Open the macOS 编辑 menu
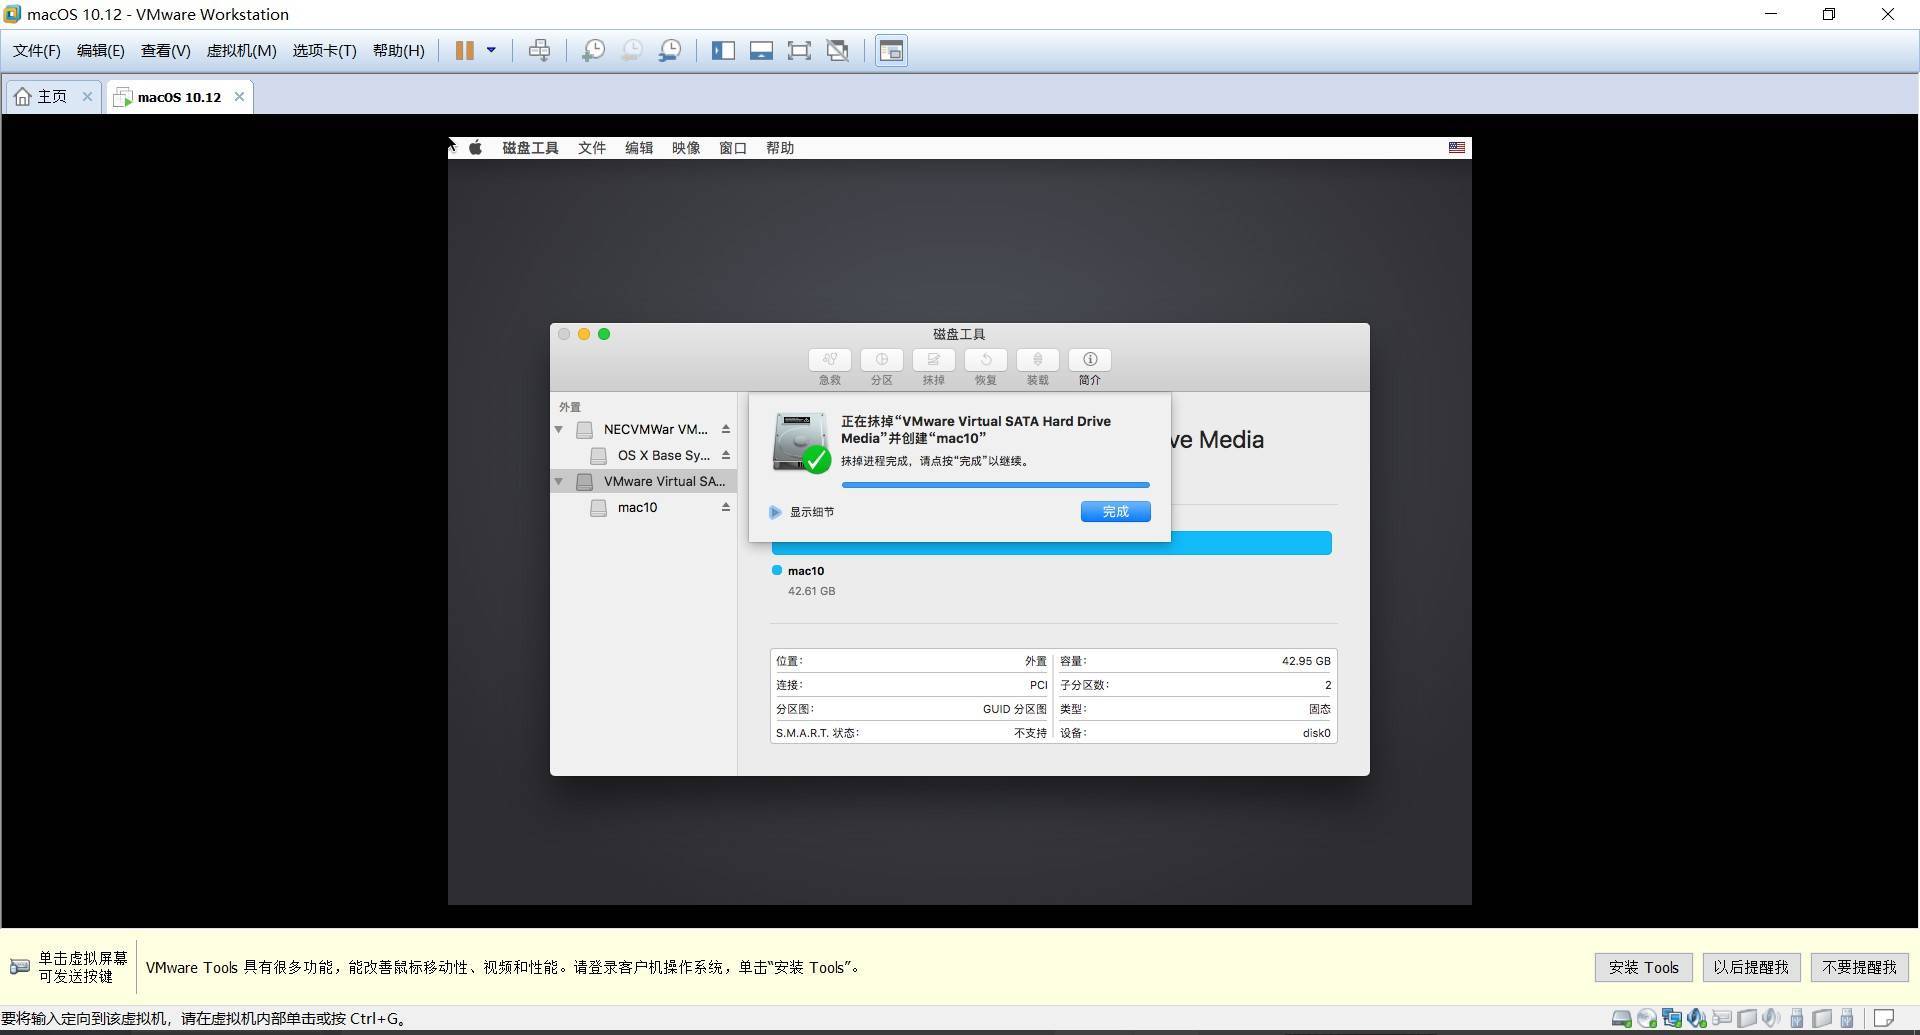 pyautogui.click(x=639, y=148)
